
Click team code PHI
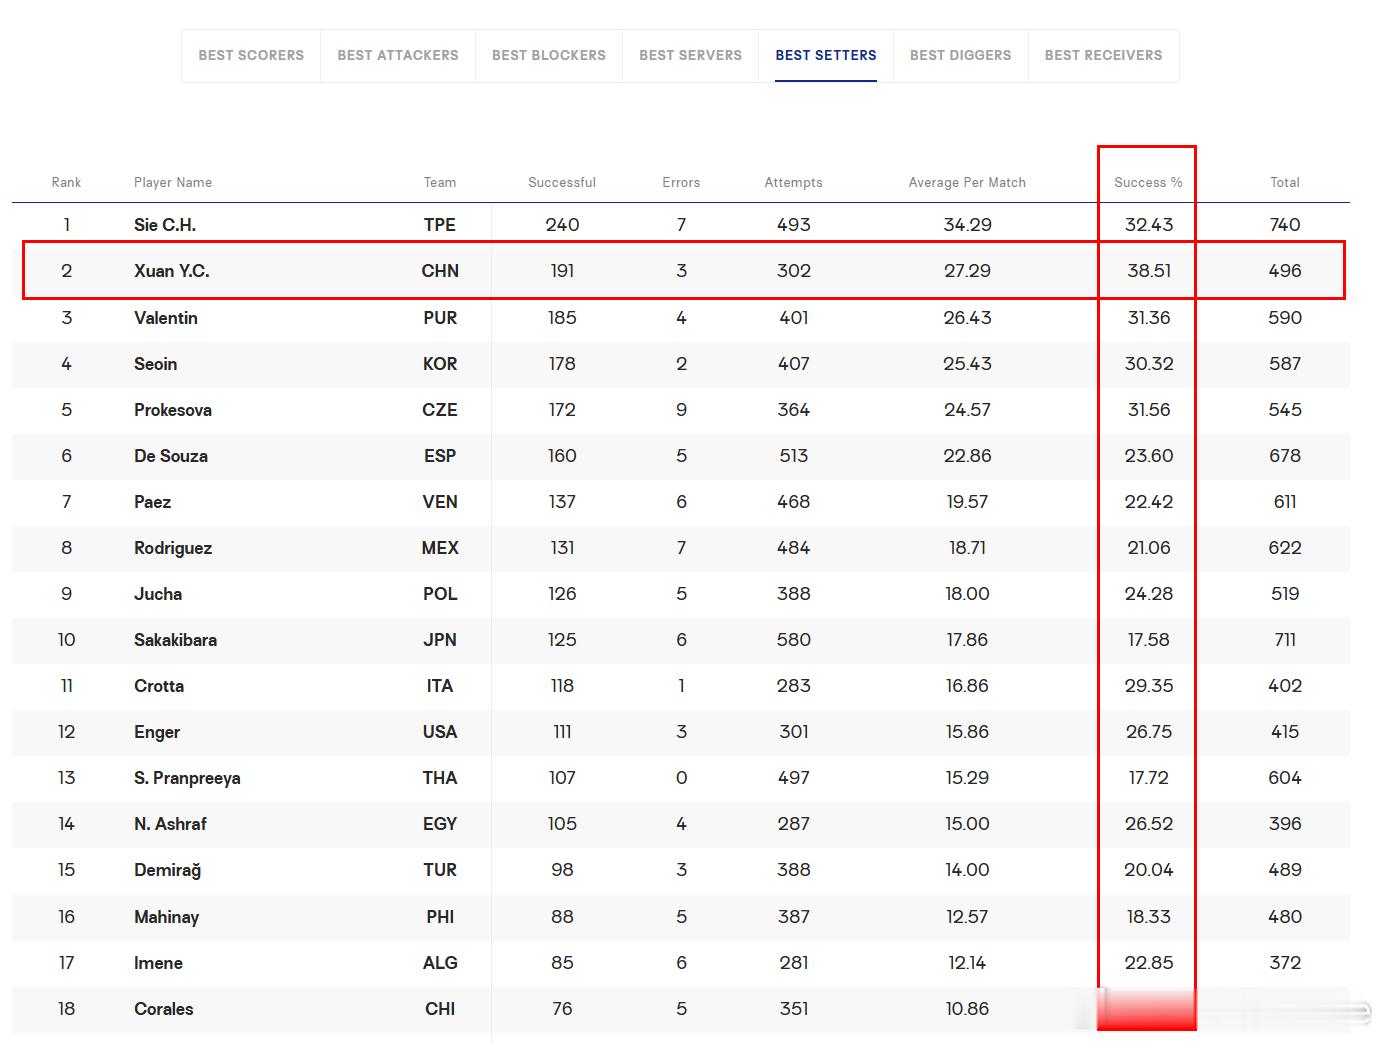[x=440, y=917]
